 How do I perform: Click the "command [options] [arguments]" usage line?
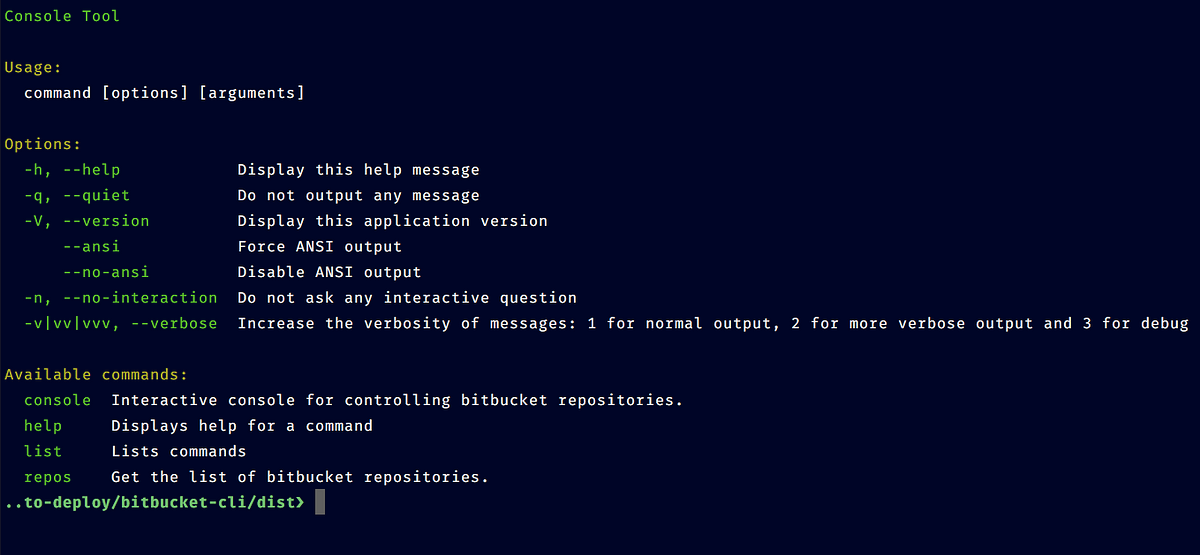click(x=164, y=93)
